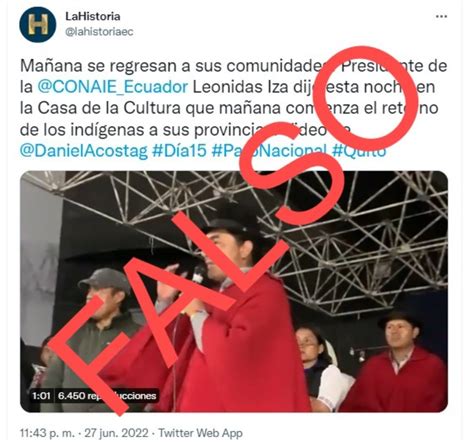474x442 pixels.
Task: Click the #ParoNacional hashtag
Action: click(269, 151)
